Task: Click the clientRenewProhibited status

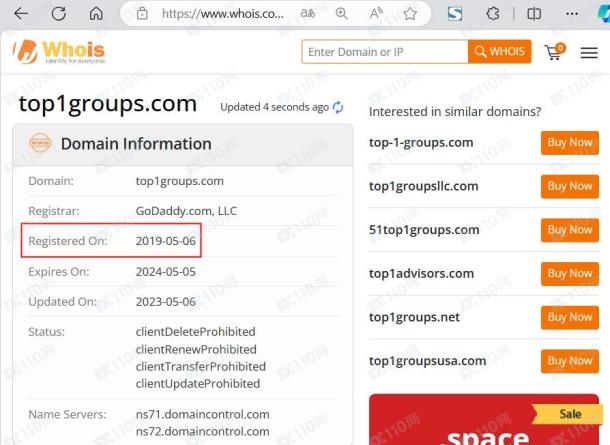Action: click(x=196, y=349)
